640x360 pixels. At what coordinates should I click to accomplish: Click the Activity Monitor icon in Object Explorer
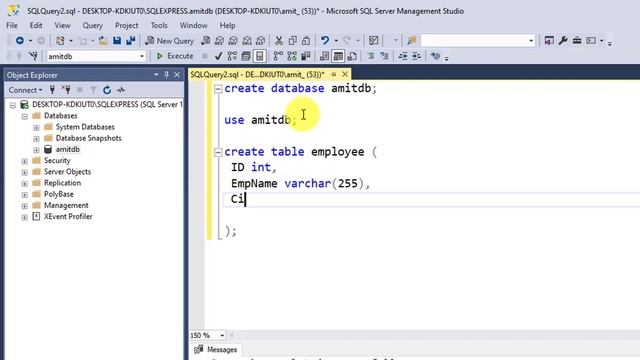tap(121, 90)
